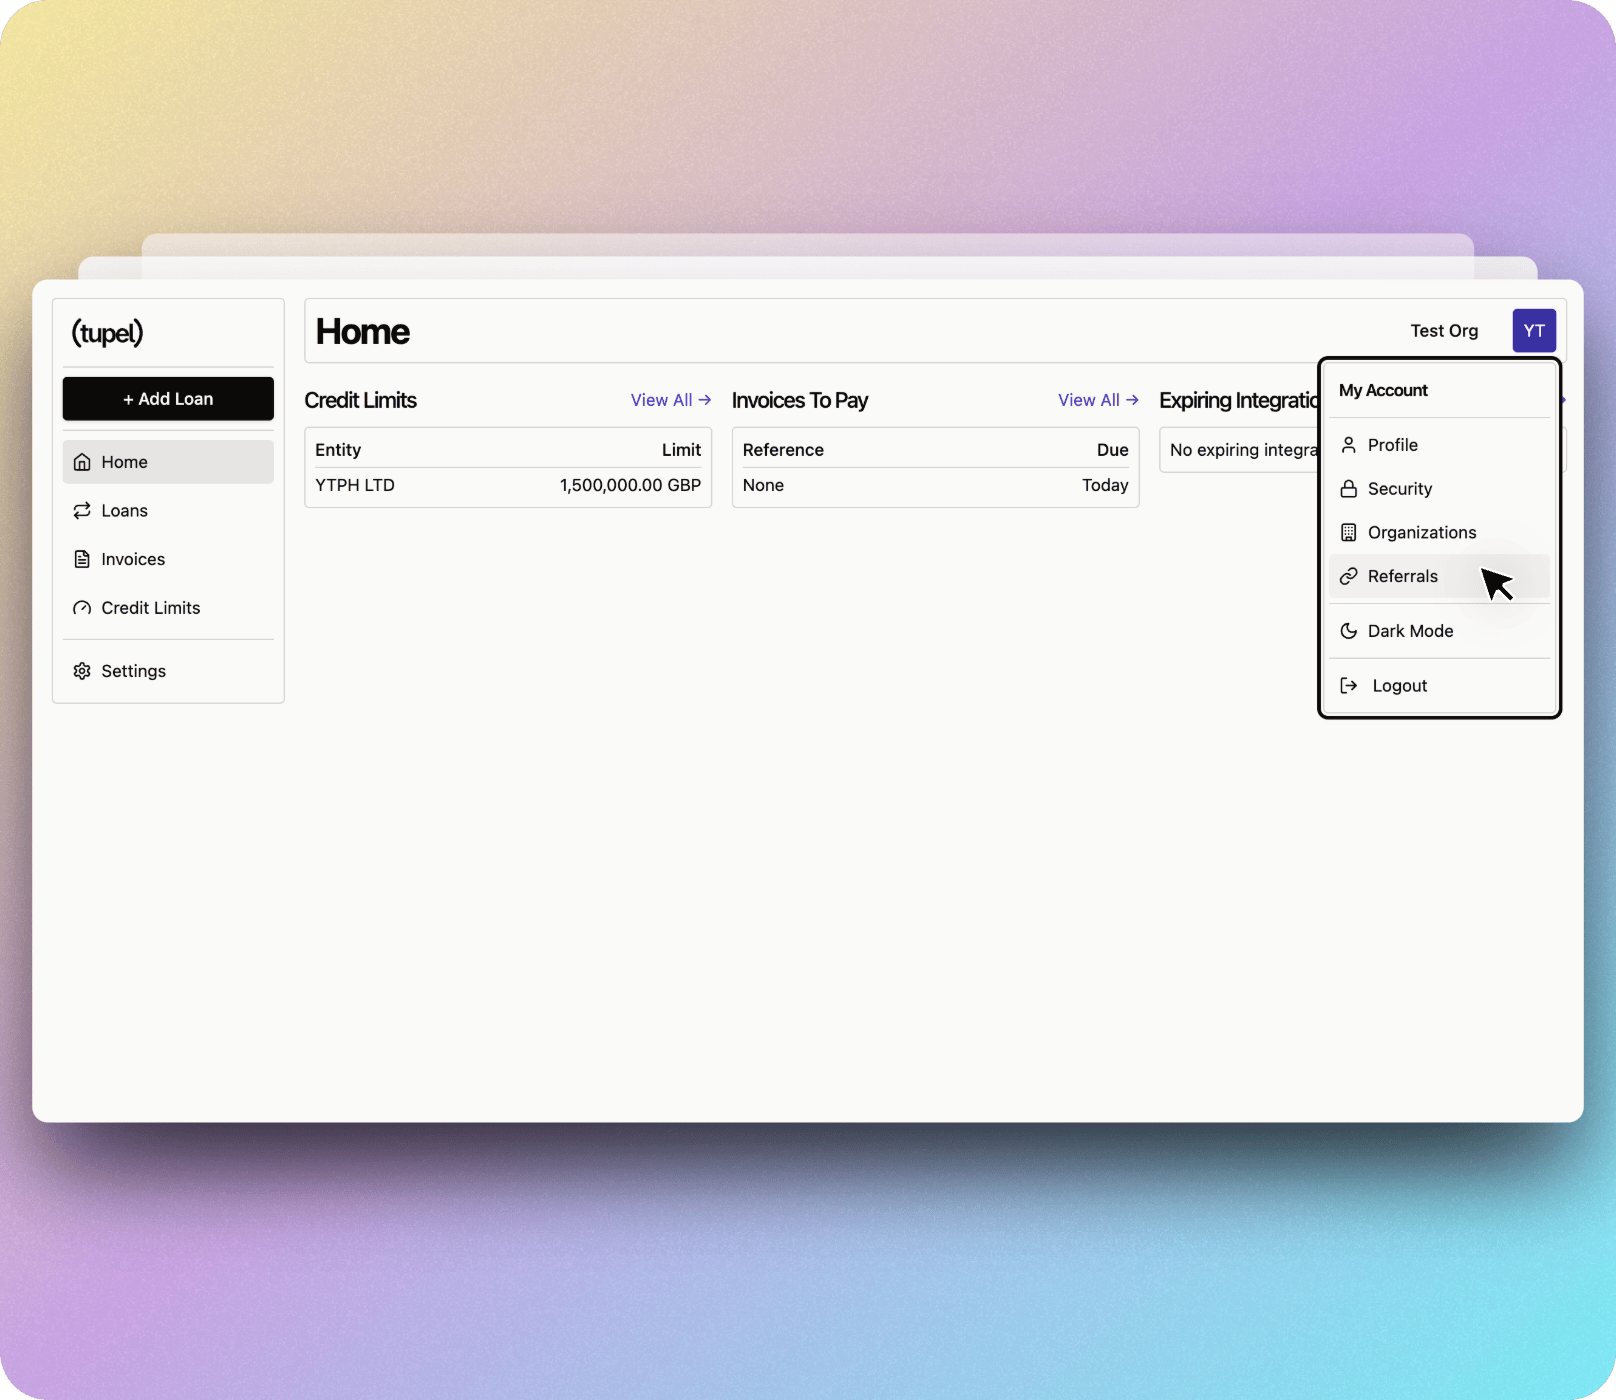This screenshot has height=1400, width=1616.
Task: Click the Add Loan button
Action: [167, 398]
